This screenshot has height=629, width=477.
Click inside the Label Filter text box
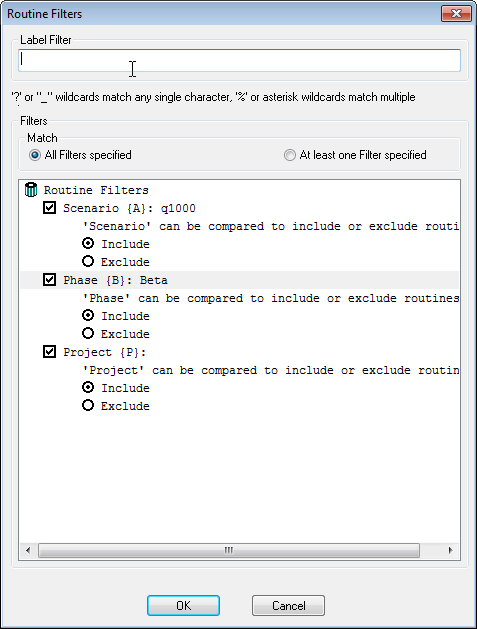240,61
